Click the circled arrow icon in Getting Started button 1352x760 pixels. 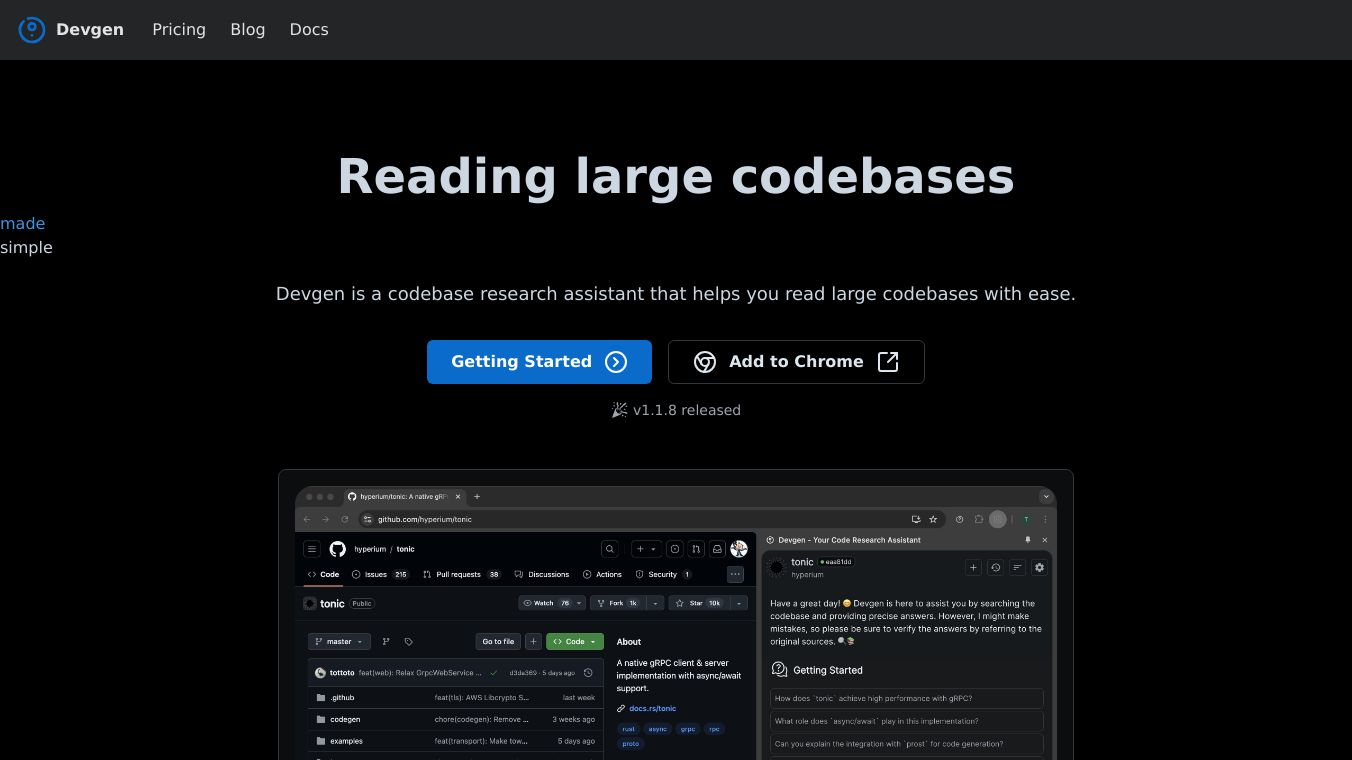616,362
